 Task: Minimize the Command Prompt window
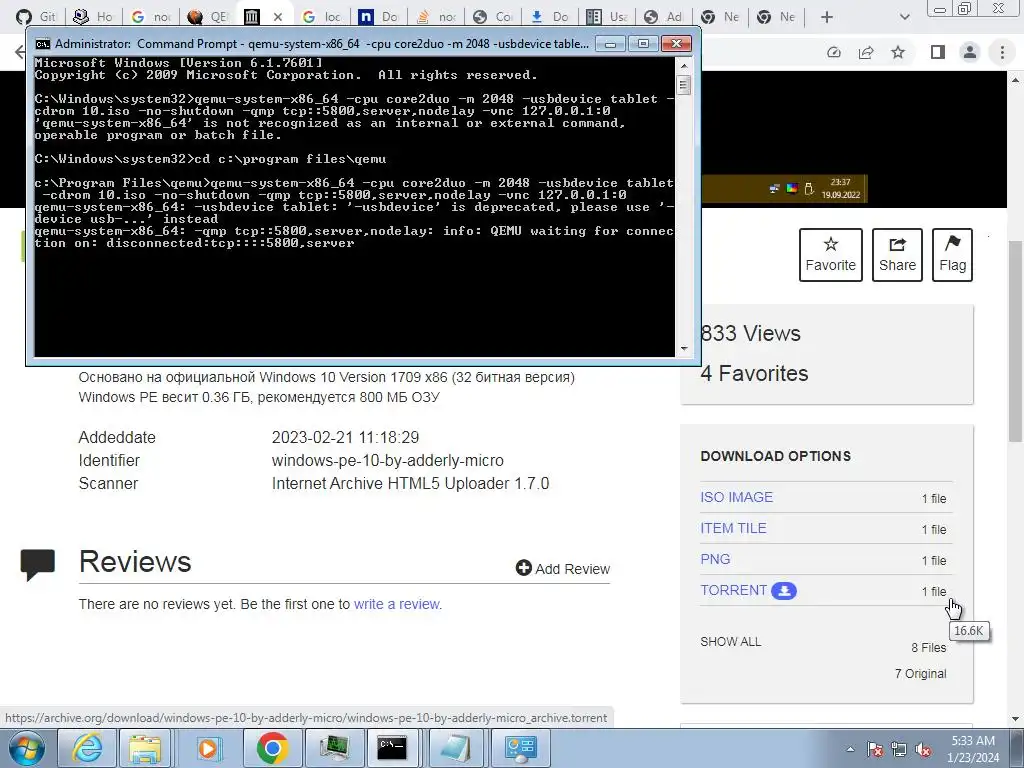pyautogui.click(x=610, y=44)
